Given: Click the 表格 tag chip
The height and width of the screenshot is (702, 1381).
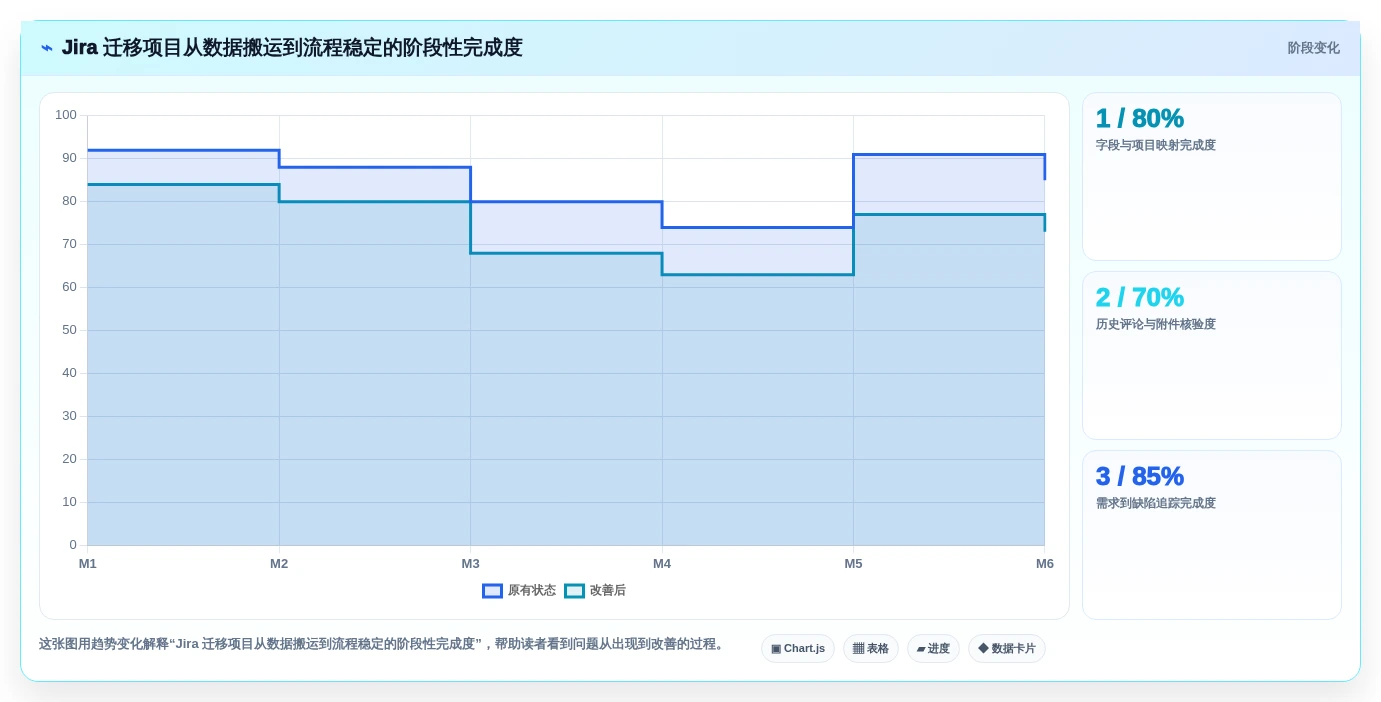Looking at the screenshot, I should (x=871, y=649).
